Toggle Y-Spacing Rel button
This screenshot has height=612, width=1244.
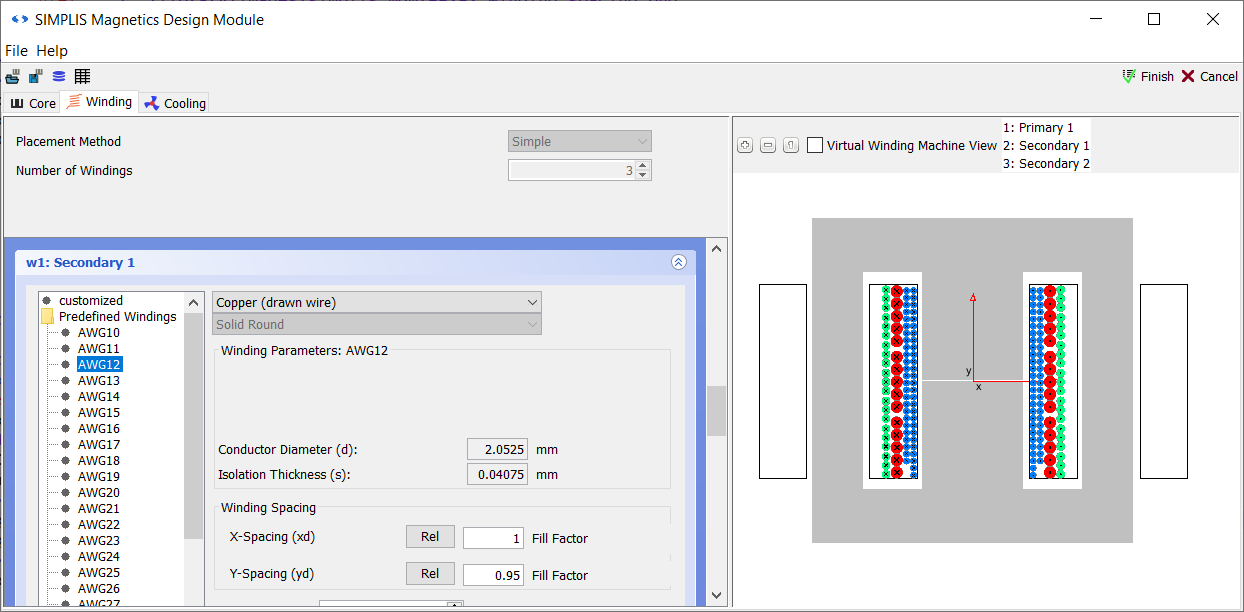pos(430,574)
